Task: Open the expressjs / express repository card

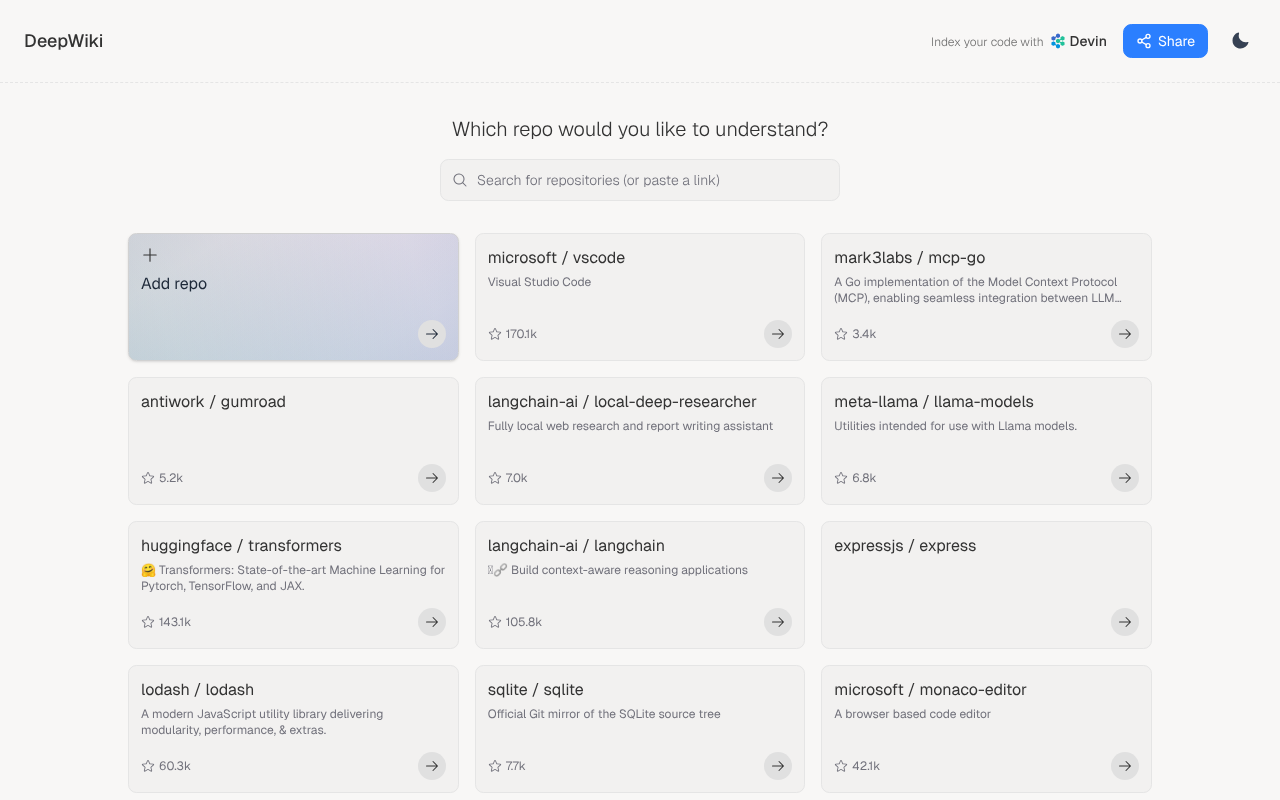Action: click(985, 584)
